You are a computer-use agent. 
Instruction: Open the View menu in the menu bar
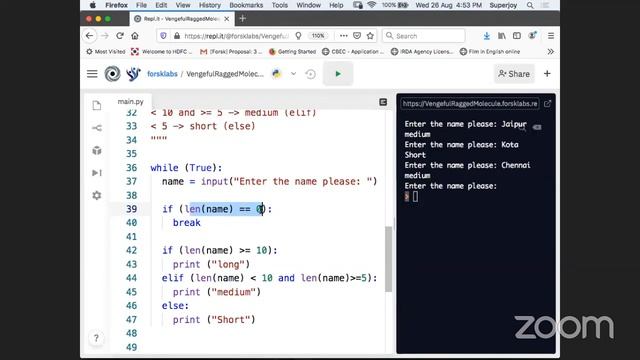pos(183,5)
